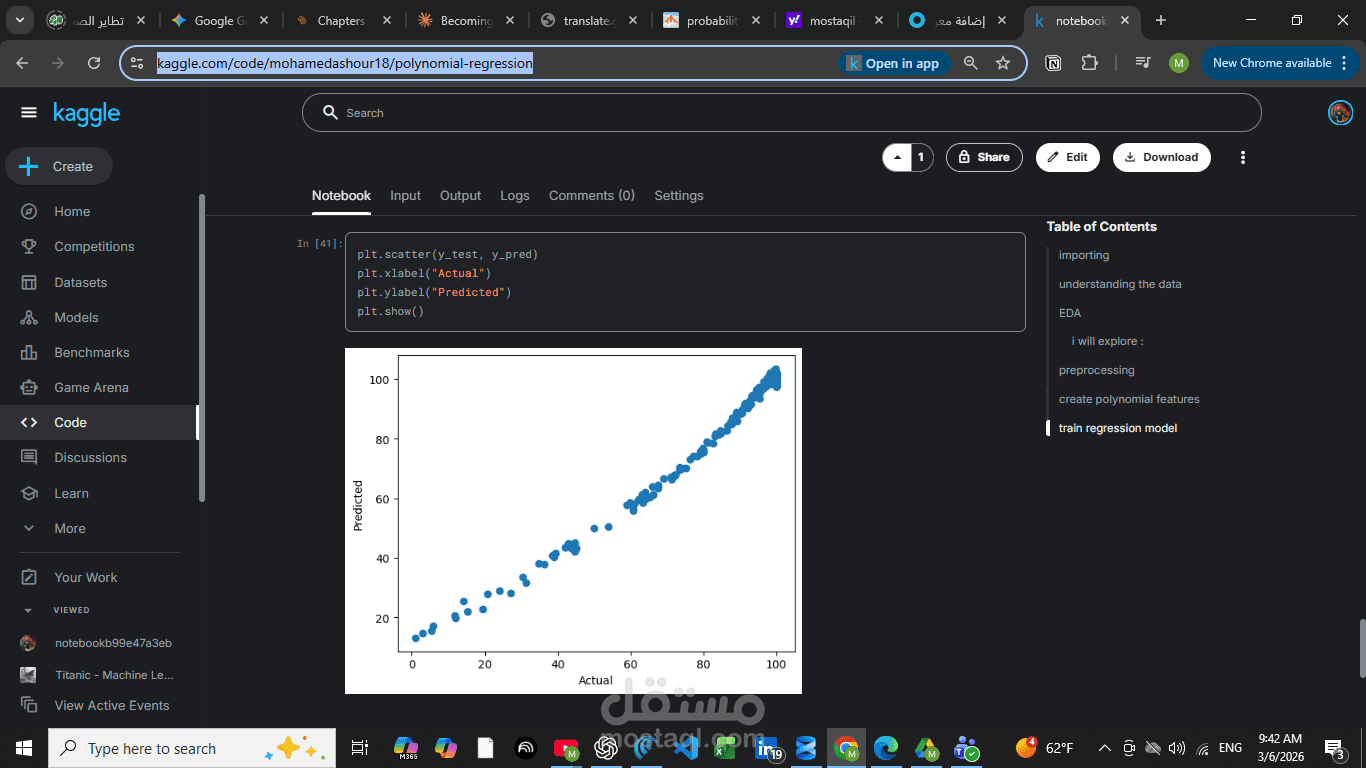Click the Kaggle logo
This screenshot has height=768, width=1366.
pyautogui.click(x=87, y=113)
